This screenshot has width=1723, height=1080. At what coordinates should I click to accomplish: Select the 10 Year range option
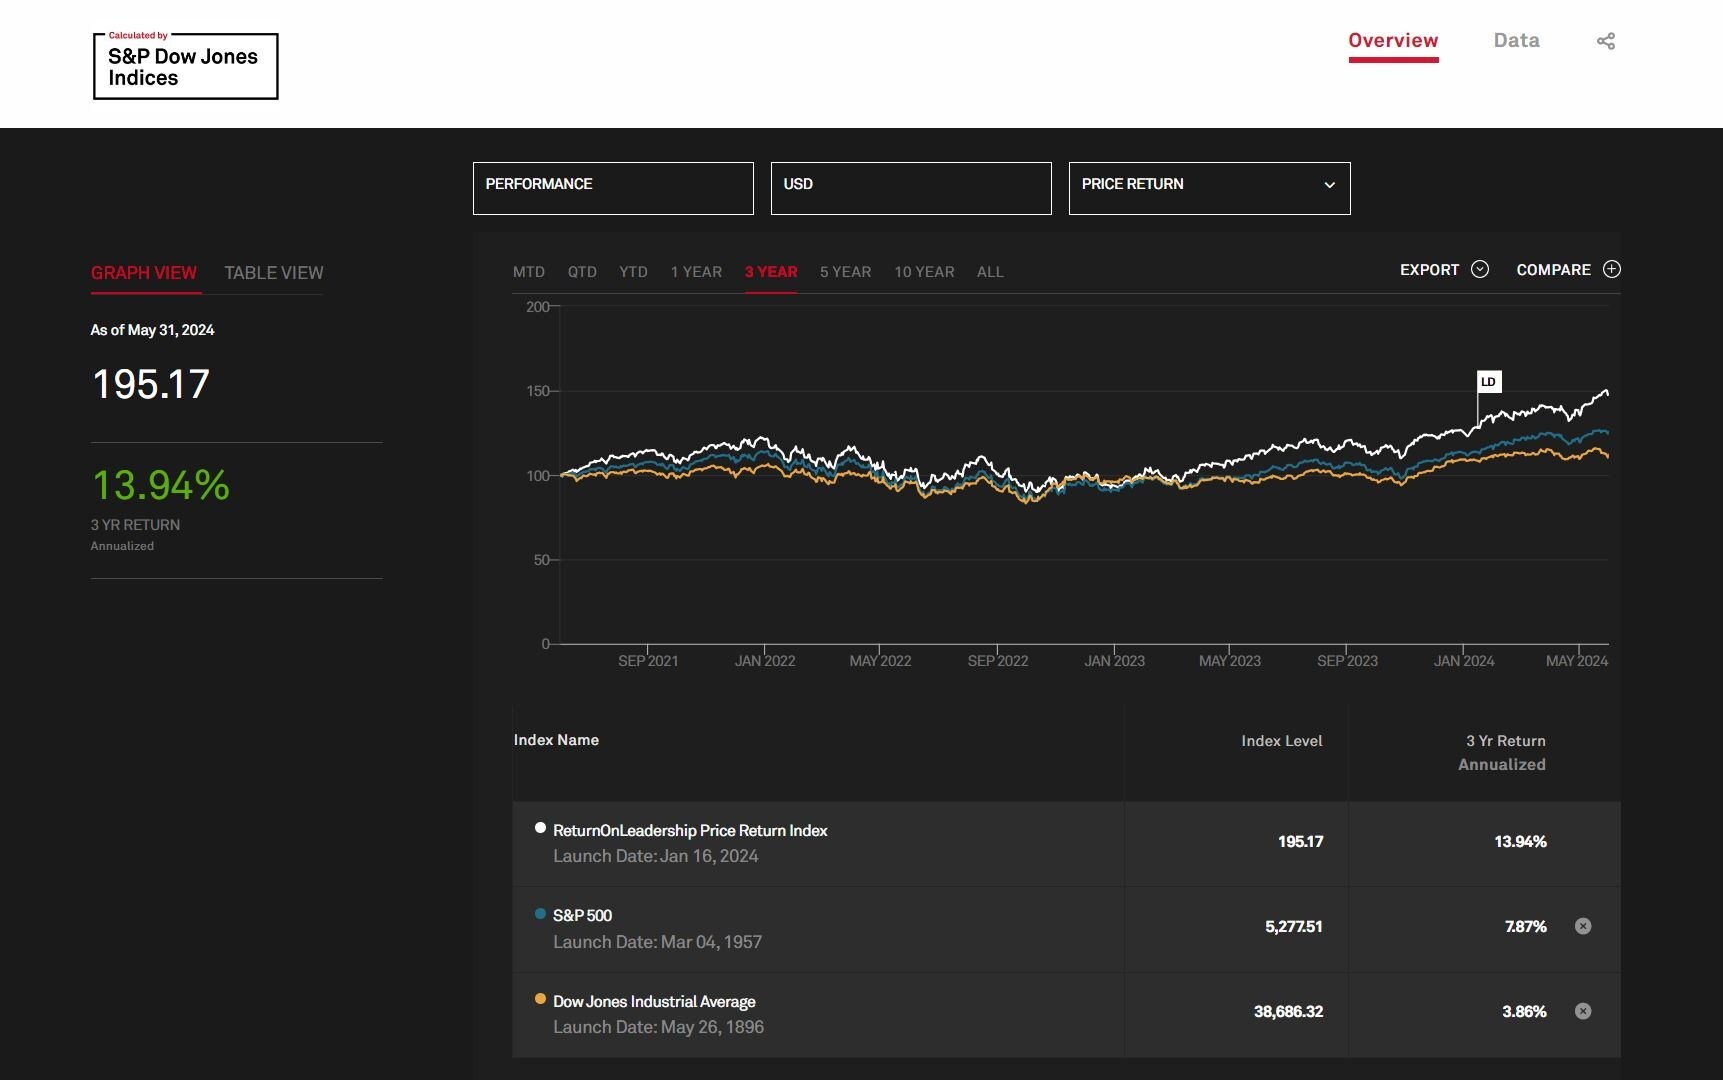924,272
